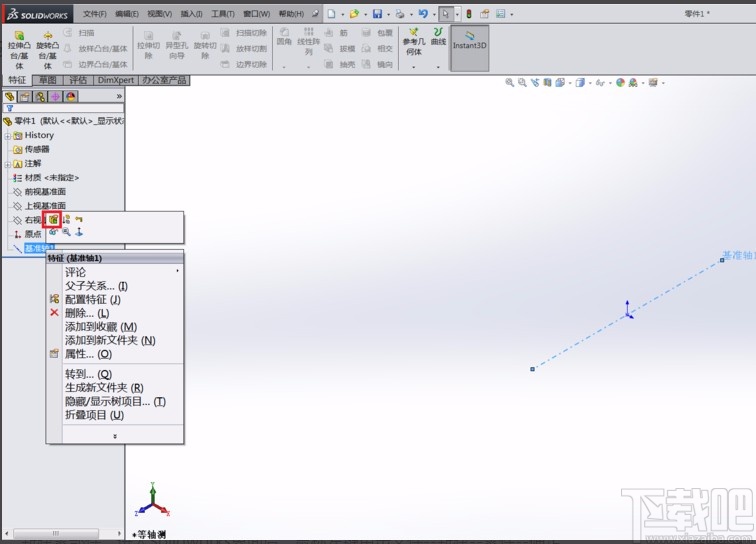Click Hide/Show Items glasses icon
The height and width of the screenshot is (544, 756).
point(600,83)
